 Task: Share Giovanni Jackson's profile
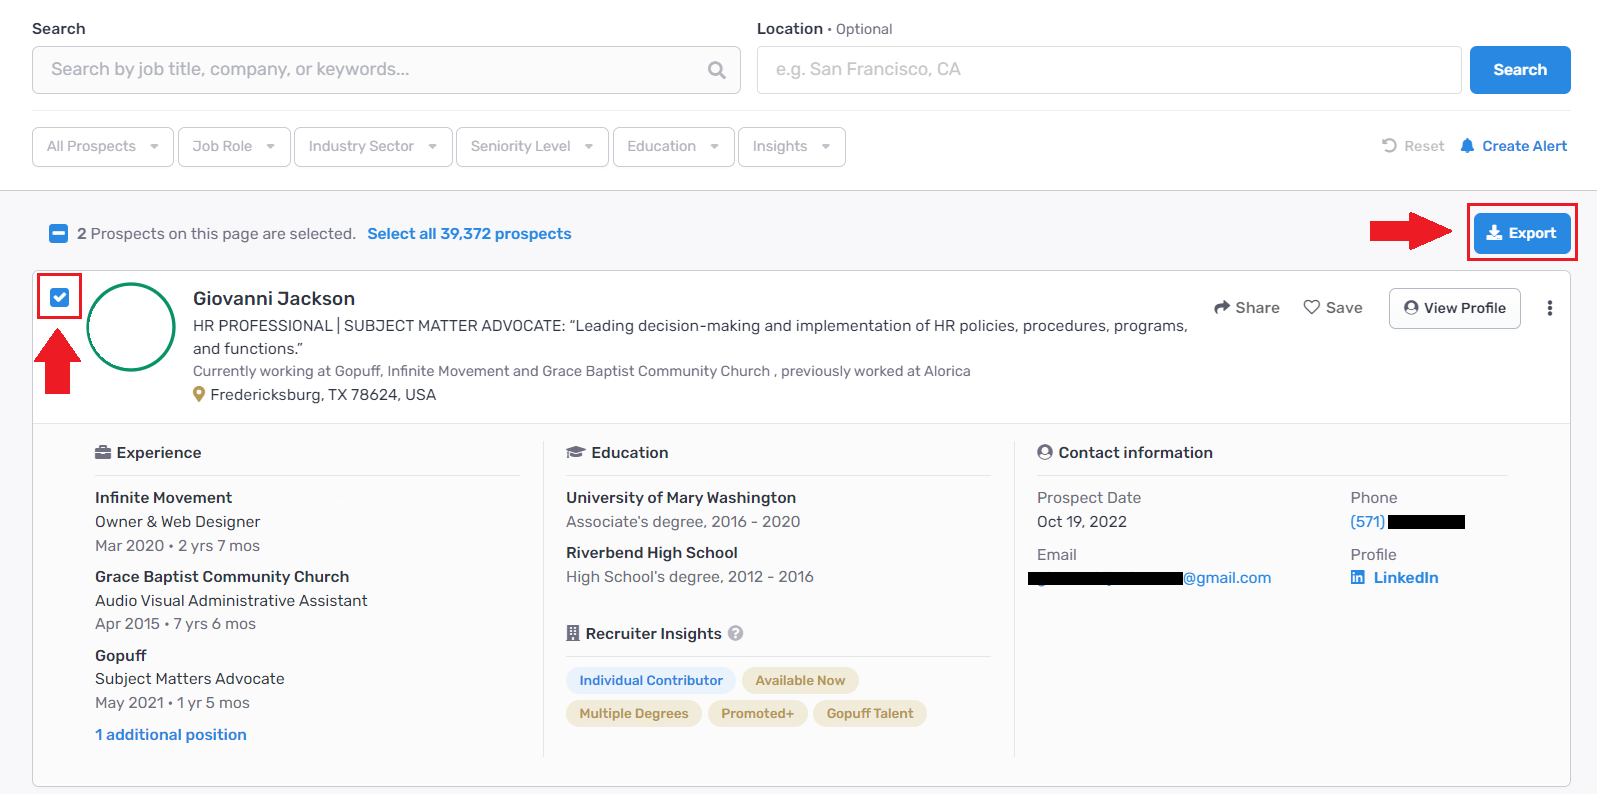coord(1247,308)
